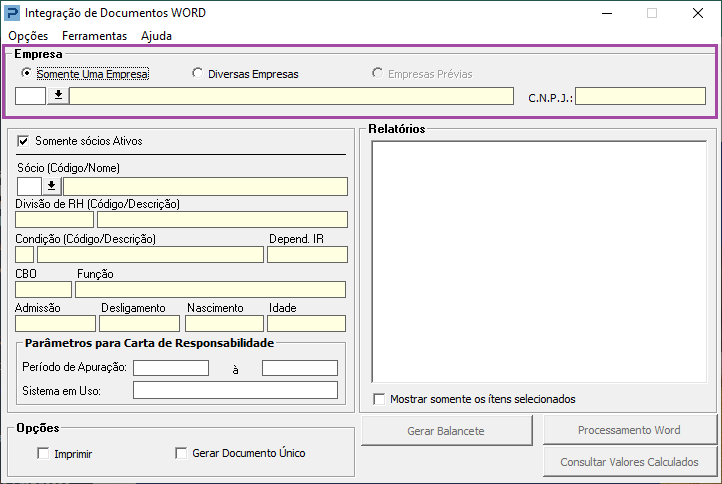
Task: Enable the Gerar Documento Único checkbox
Action: pyautogui.click(x=181, y=453)
